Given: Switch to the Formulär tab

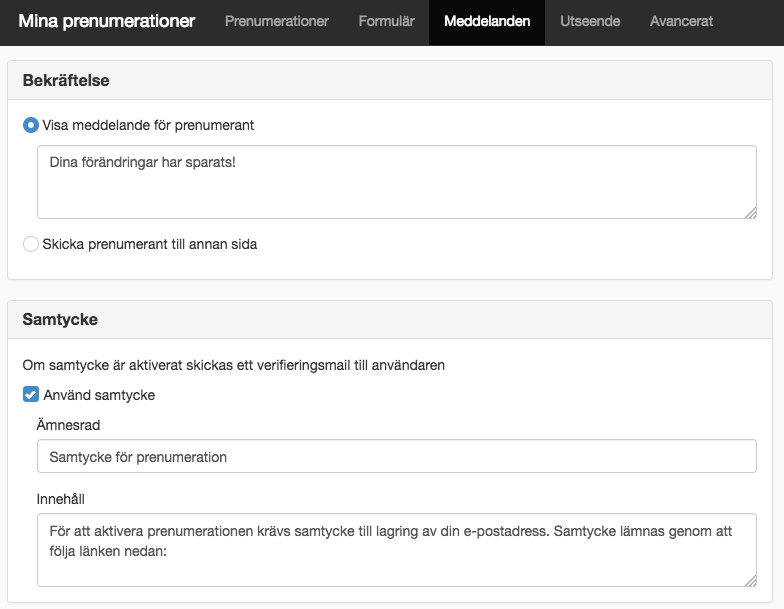Looking at the screenshot, I should [386, 21].
